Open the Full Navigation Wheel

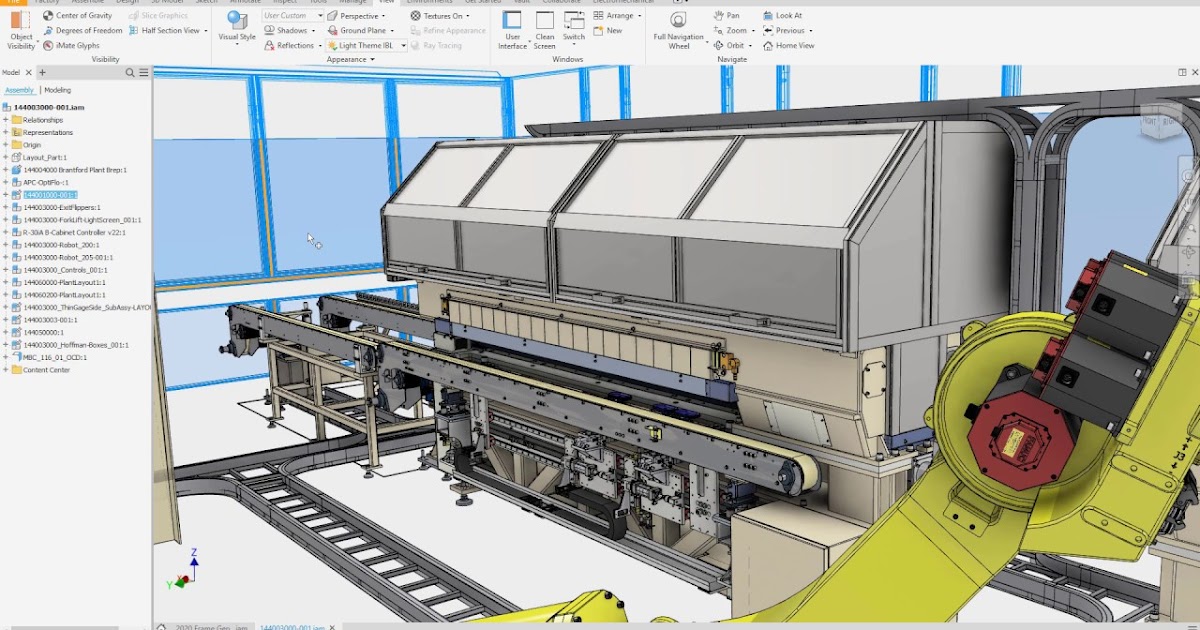[x=679, y=30]
